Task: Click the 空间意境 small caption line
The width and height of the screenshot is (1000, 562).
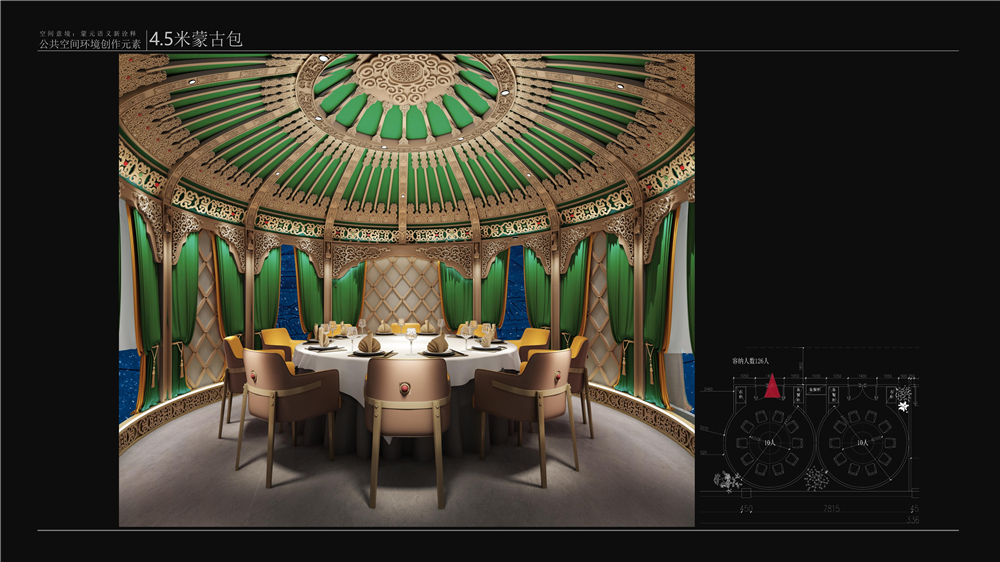Action: (x=90, y=33)
